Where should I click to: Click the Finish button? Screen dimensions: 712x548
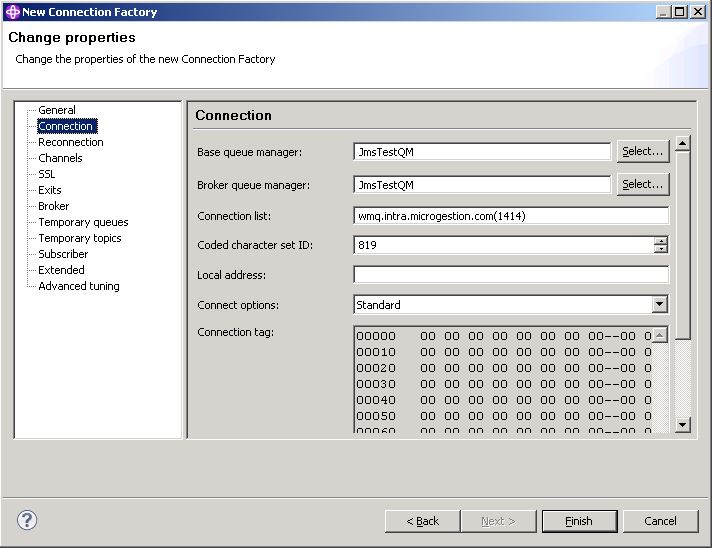pyautogui.click(x=579, y=521)
